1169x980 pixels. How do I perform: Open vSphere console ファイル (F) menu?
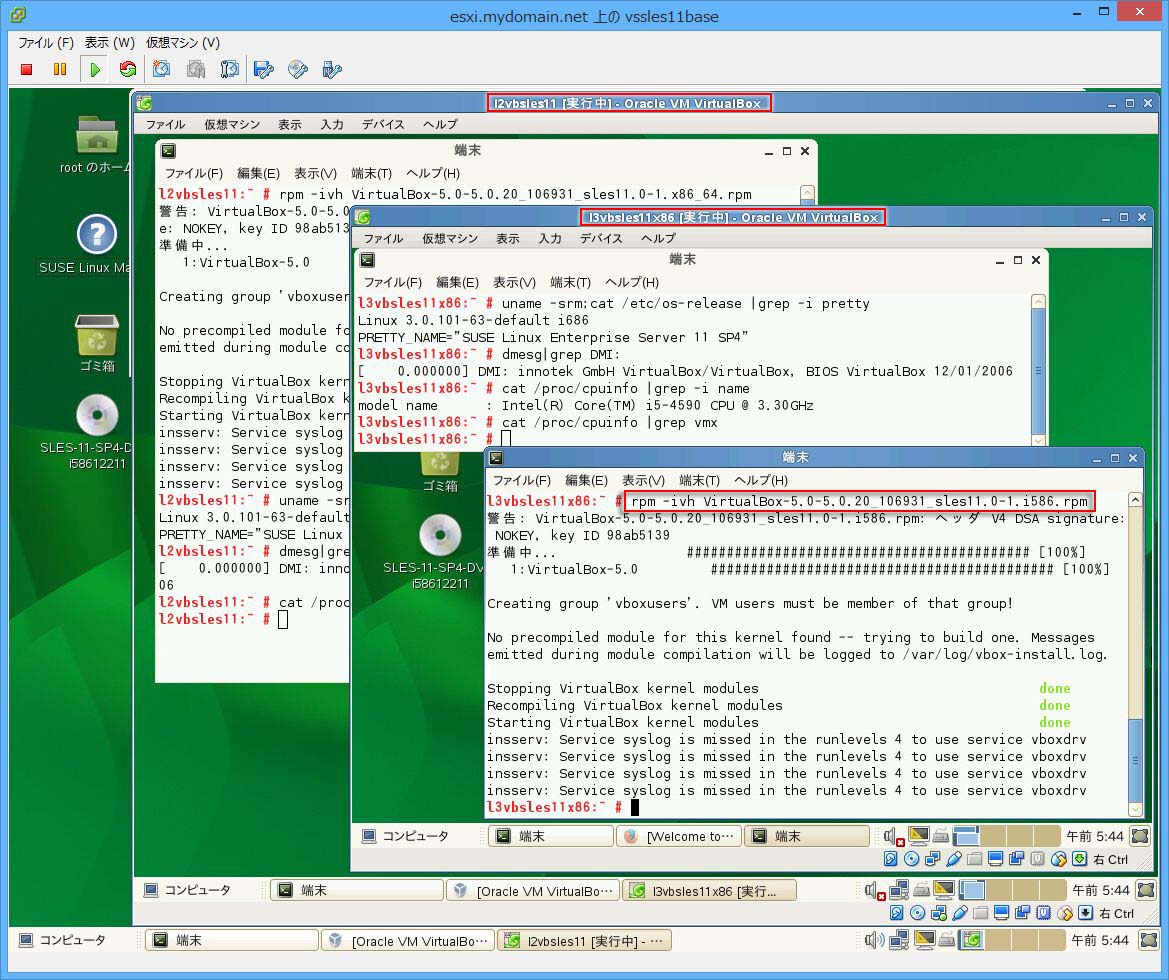tap(45, 43)
